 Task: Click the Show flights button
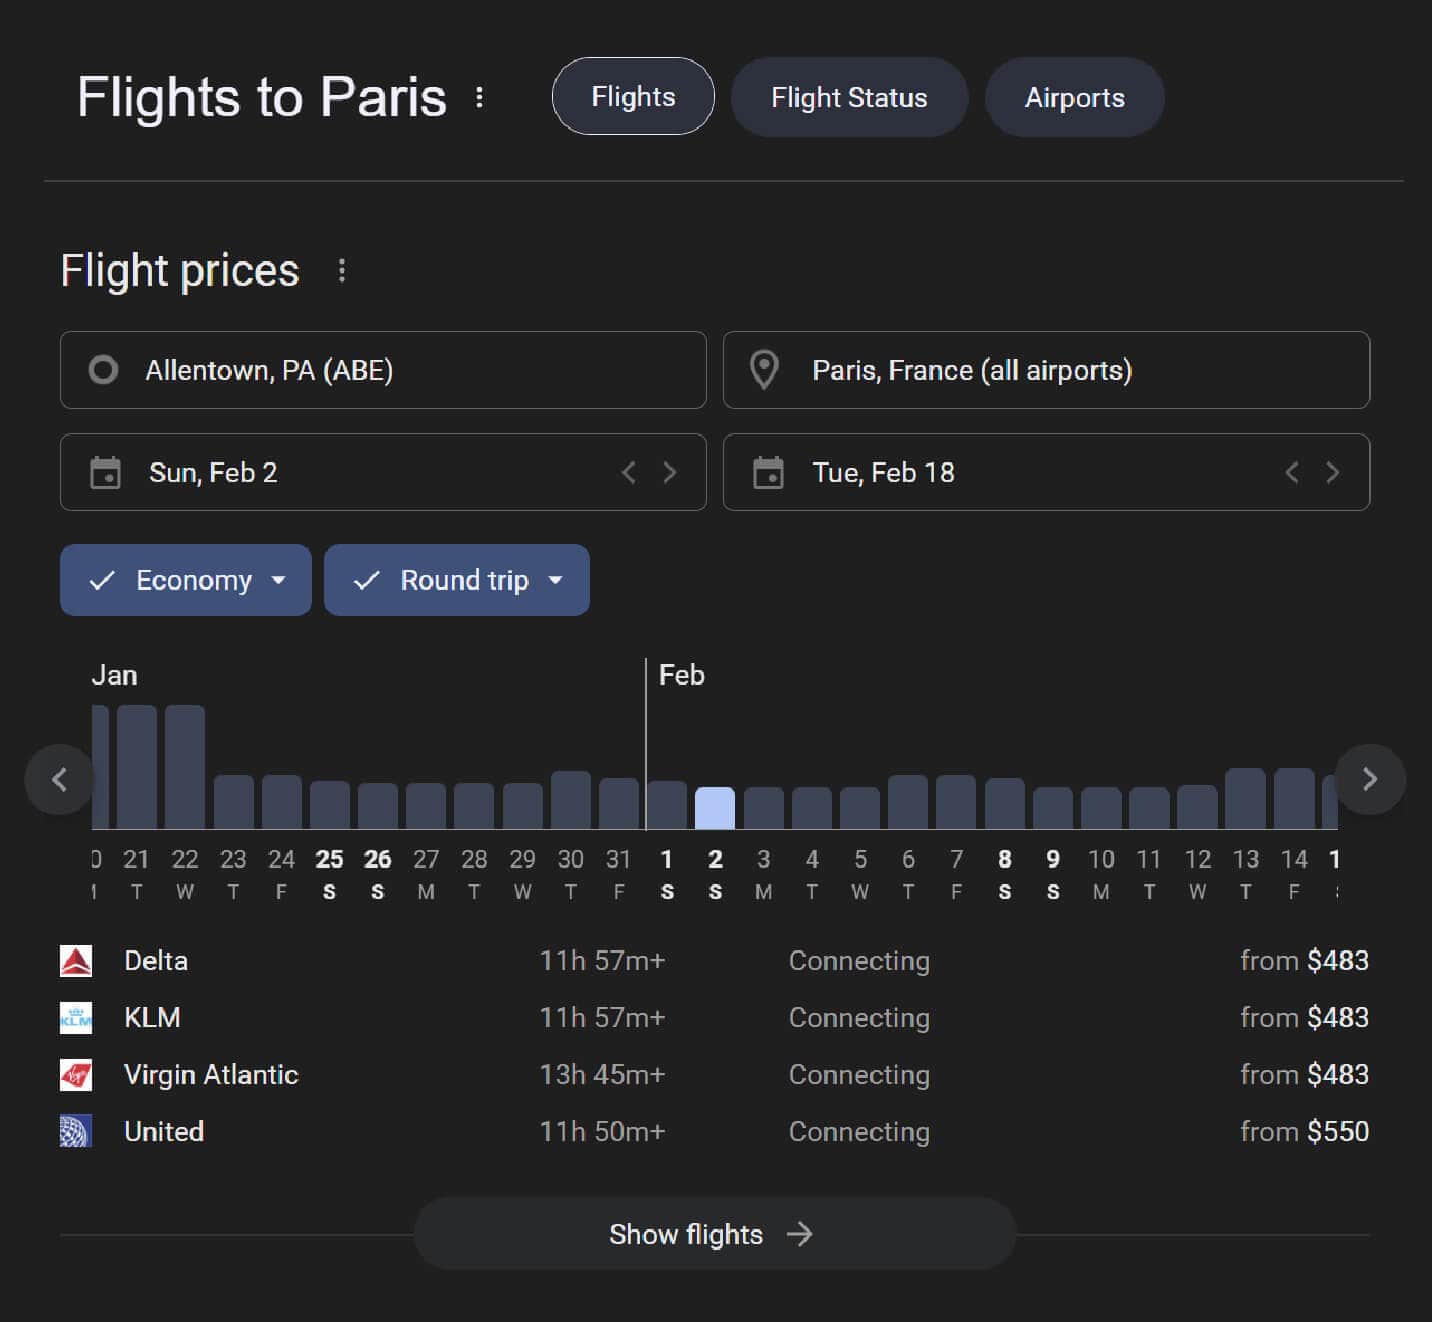tap(714, 1234)
